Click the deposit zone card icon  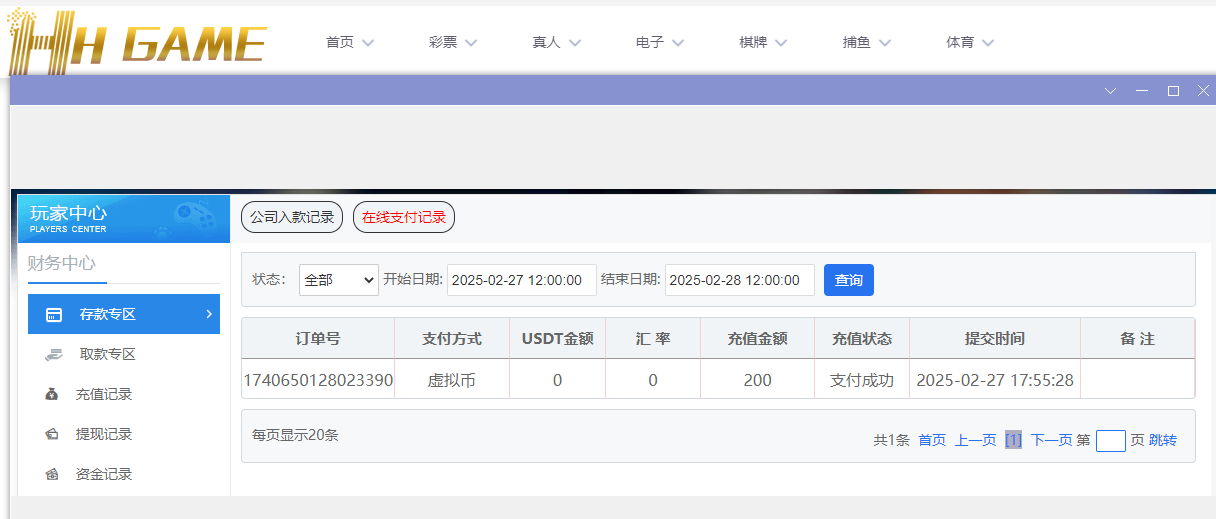coord(54,315)
